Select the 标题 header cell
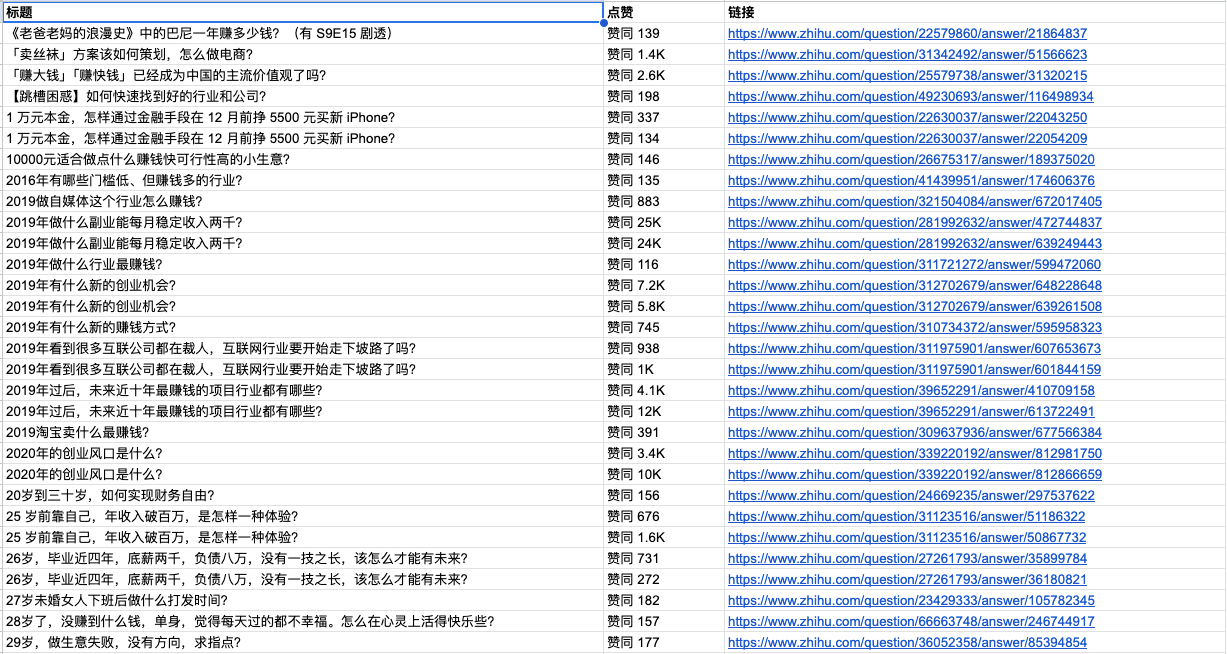 (303, 12)
